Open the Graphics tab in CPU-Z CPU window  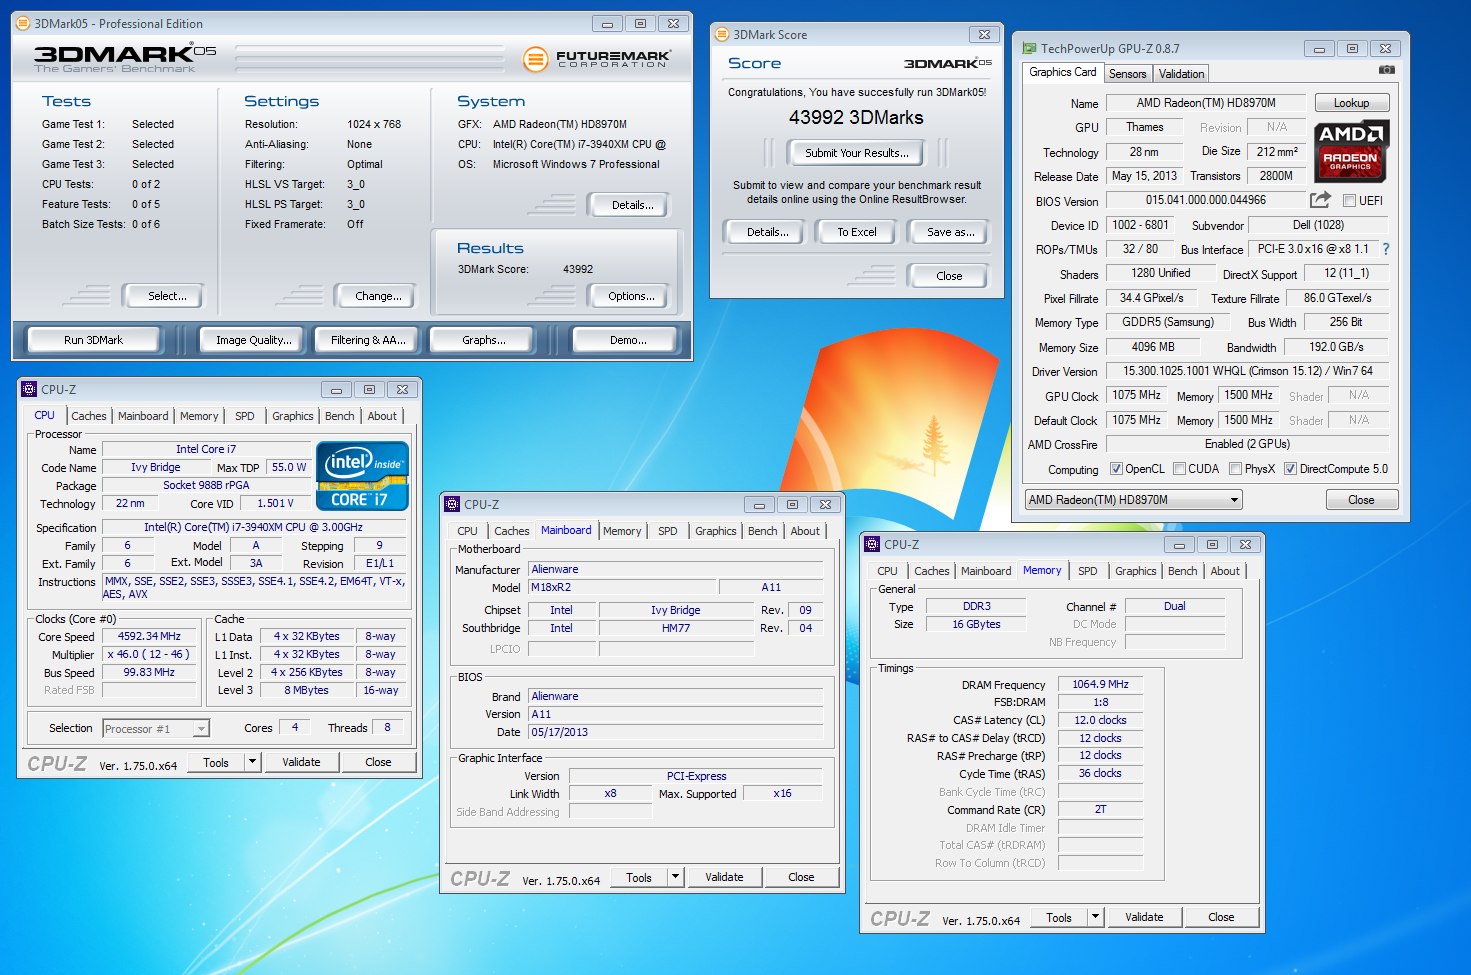292,416
